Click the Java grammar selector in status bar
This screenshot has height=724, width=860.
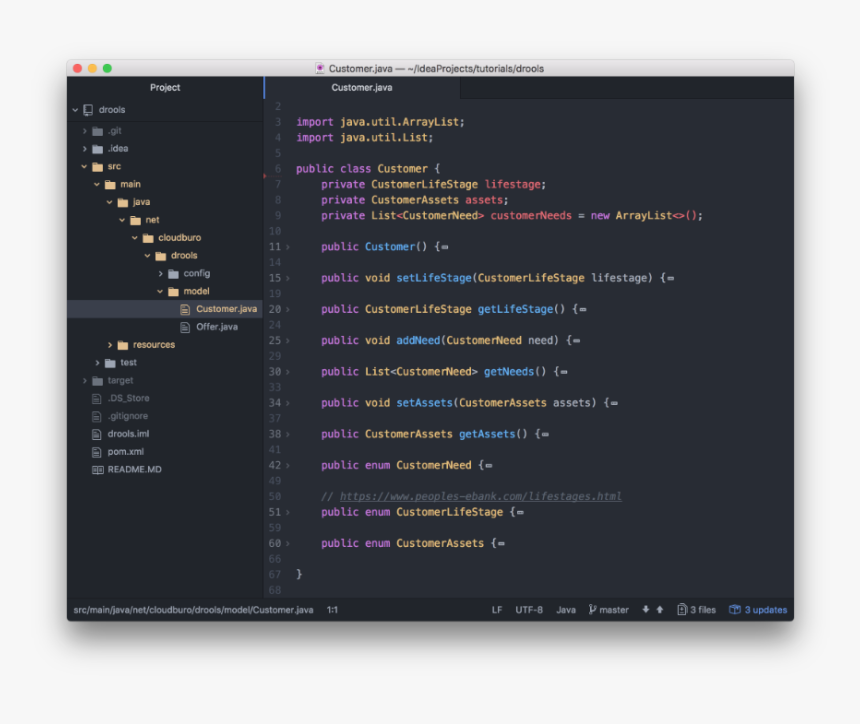point(566,610)
